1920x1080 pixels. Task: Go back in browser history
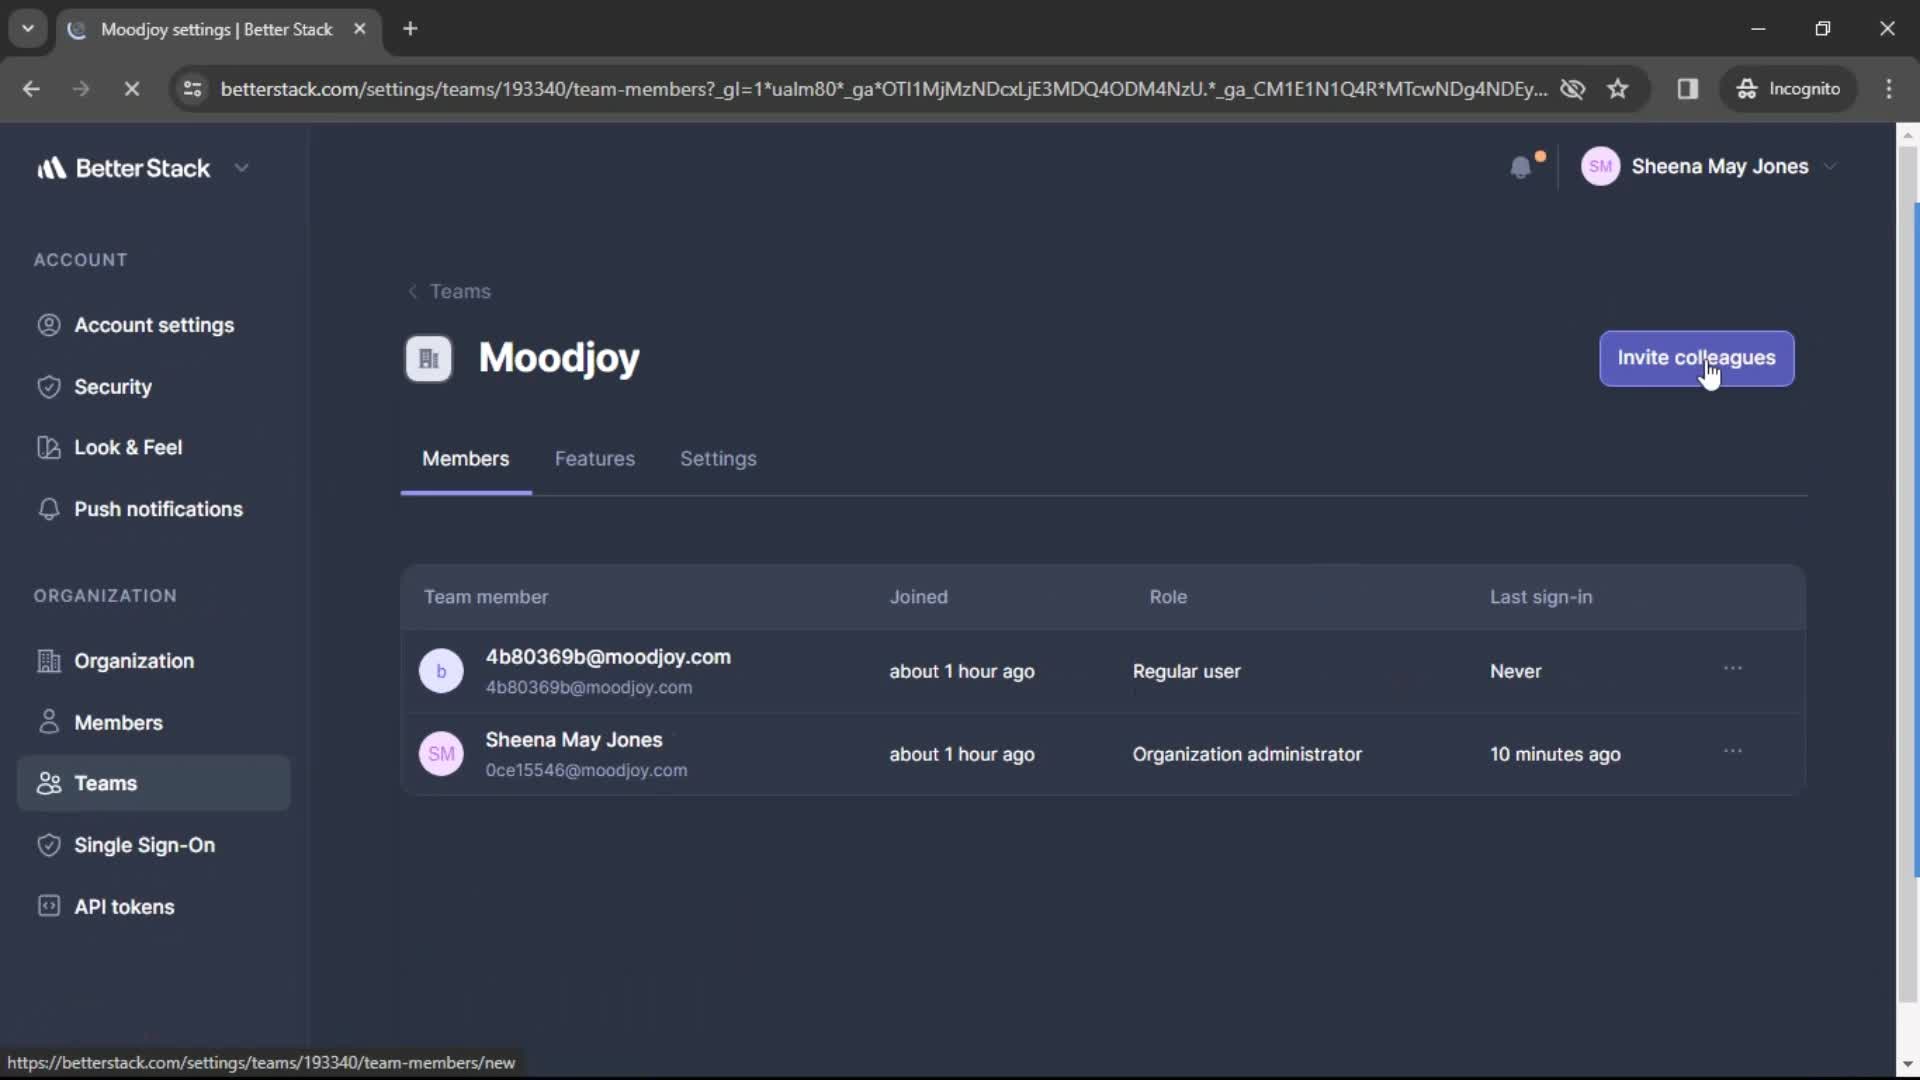[x=31, y=89]
